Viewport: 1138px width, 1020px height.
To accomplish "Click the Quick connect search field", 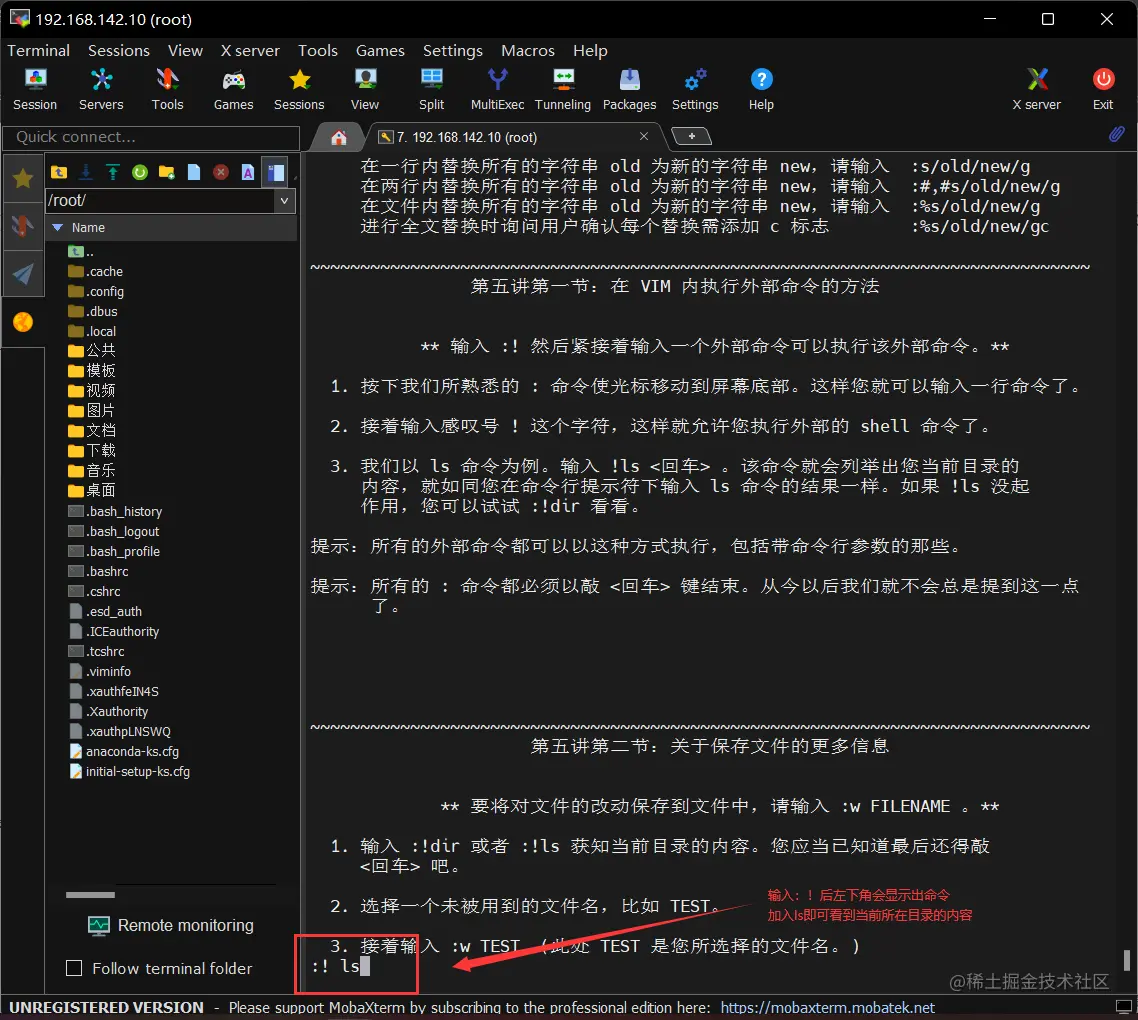I will pos(151,137).
